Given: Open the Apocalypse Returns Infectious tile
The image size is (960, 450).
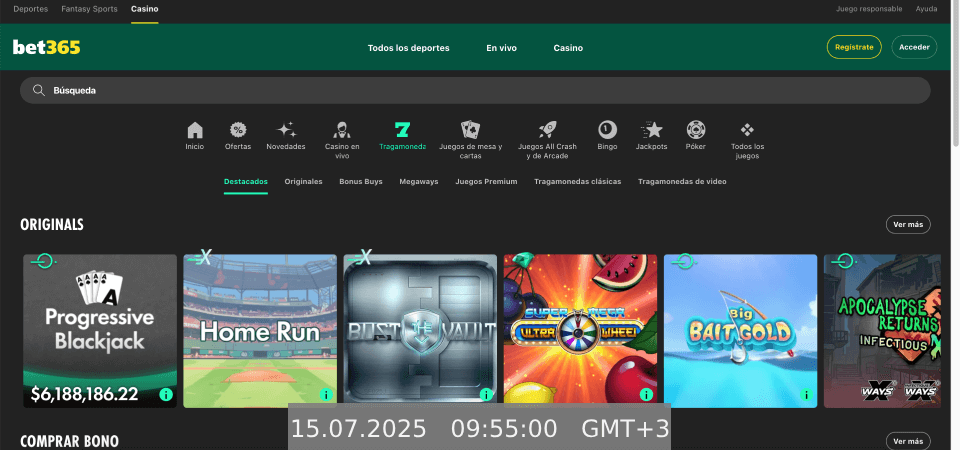Looking at the screenshot, I should pos(882,331).
